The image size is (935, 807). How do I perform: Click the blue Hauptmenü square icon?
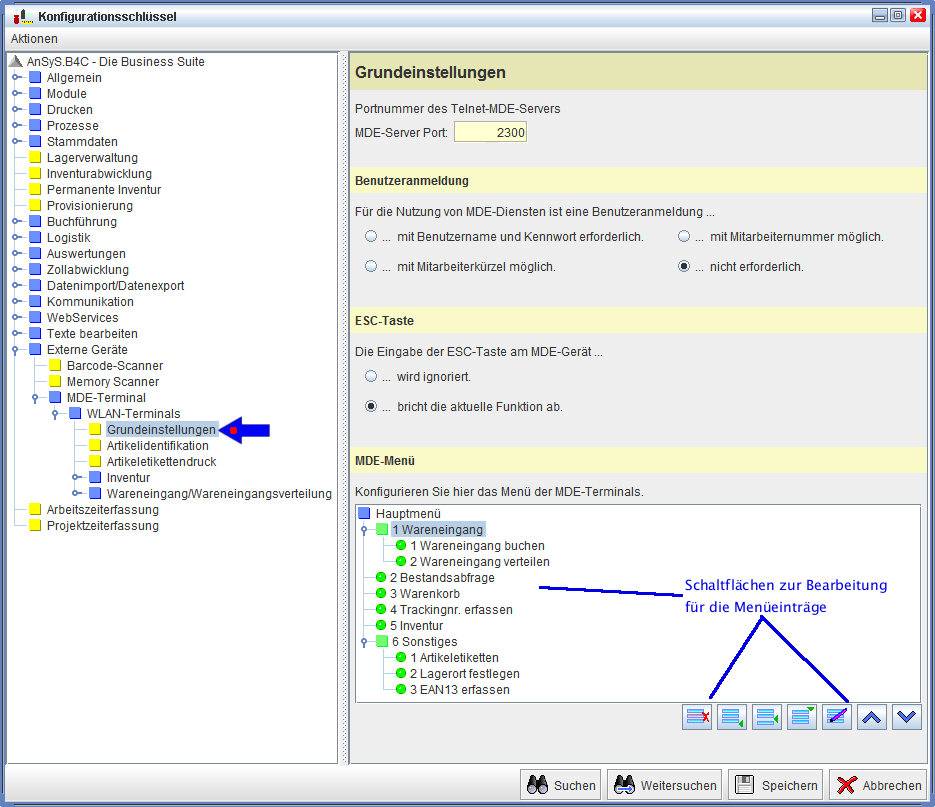coord(364,512)
